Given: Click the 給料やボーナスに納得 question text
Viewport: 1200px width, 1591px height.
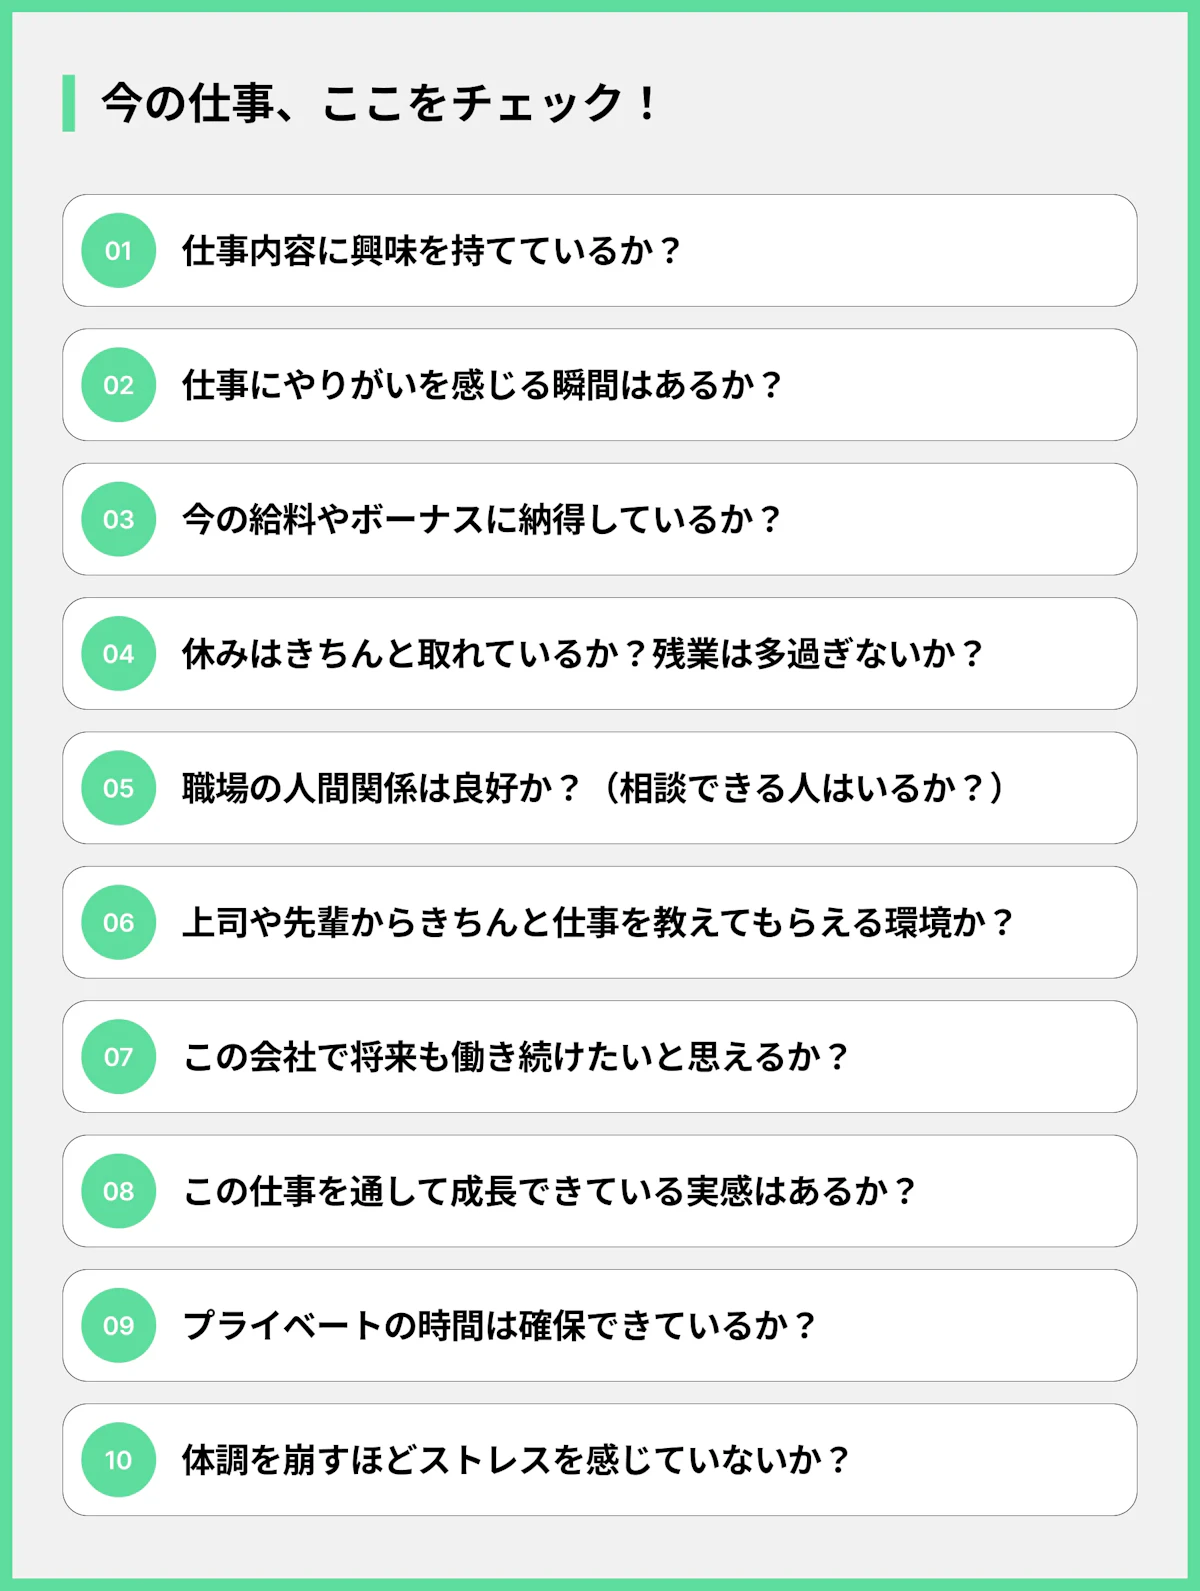Looking at the screenshot, I should [x=481, y=519].
